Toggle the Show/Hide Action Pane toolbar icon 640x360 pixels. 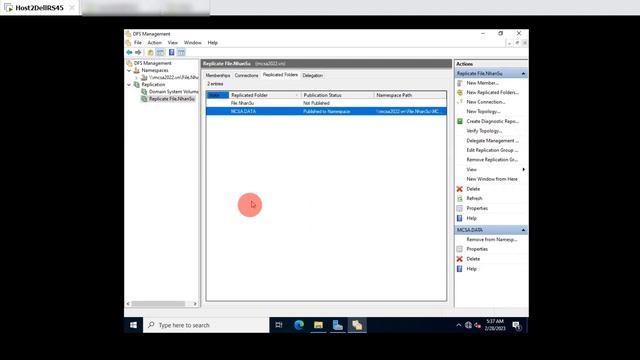point(181,53)
